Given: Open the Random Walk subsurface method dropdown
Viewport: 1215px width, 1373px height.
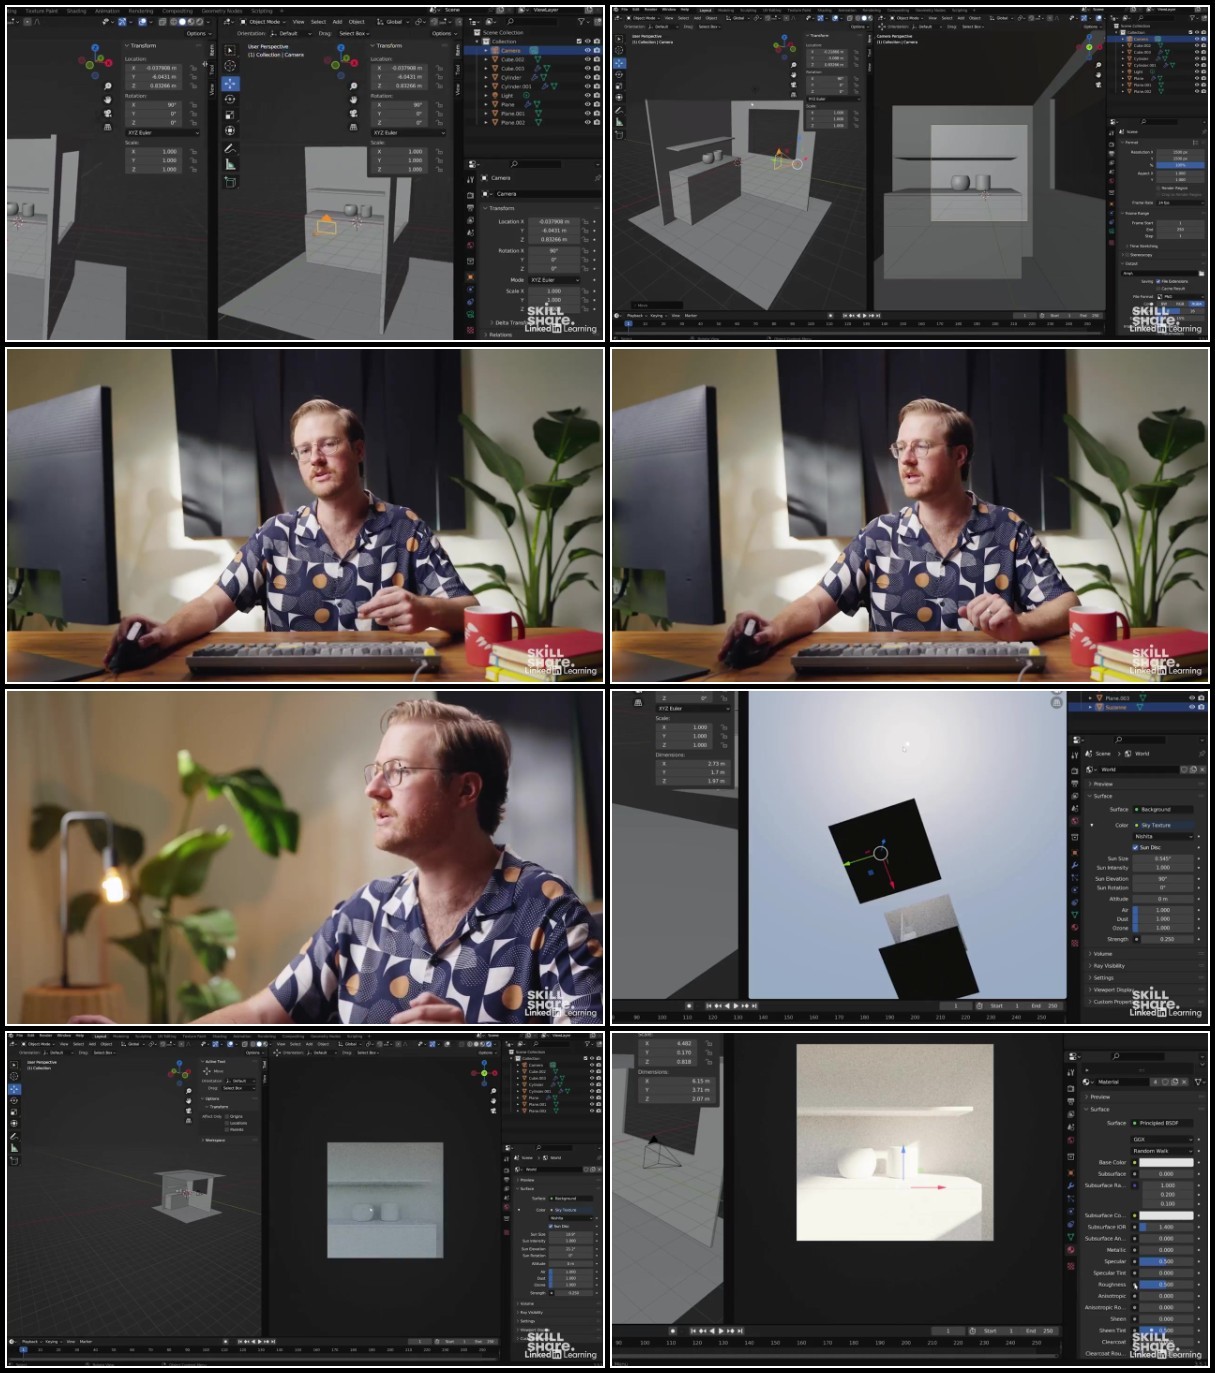Looking at the screenshot, I should coord(1162,1151).
